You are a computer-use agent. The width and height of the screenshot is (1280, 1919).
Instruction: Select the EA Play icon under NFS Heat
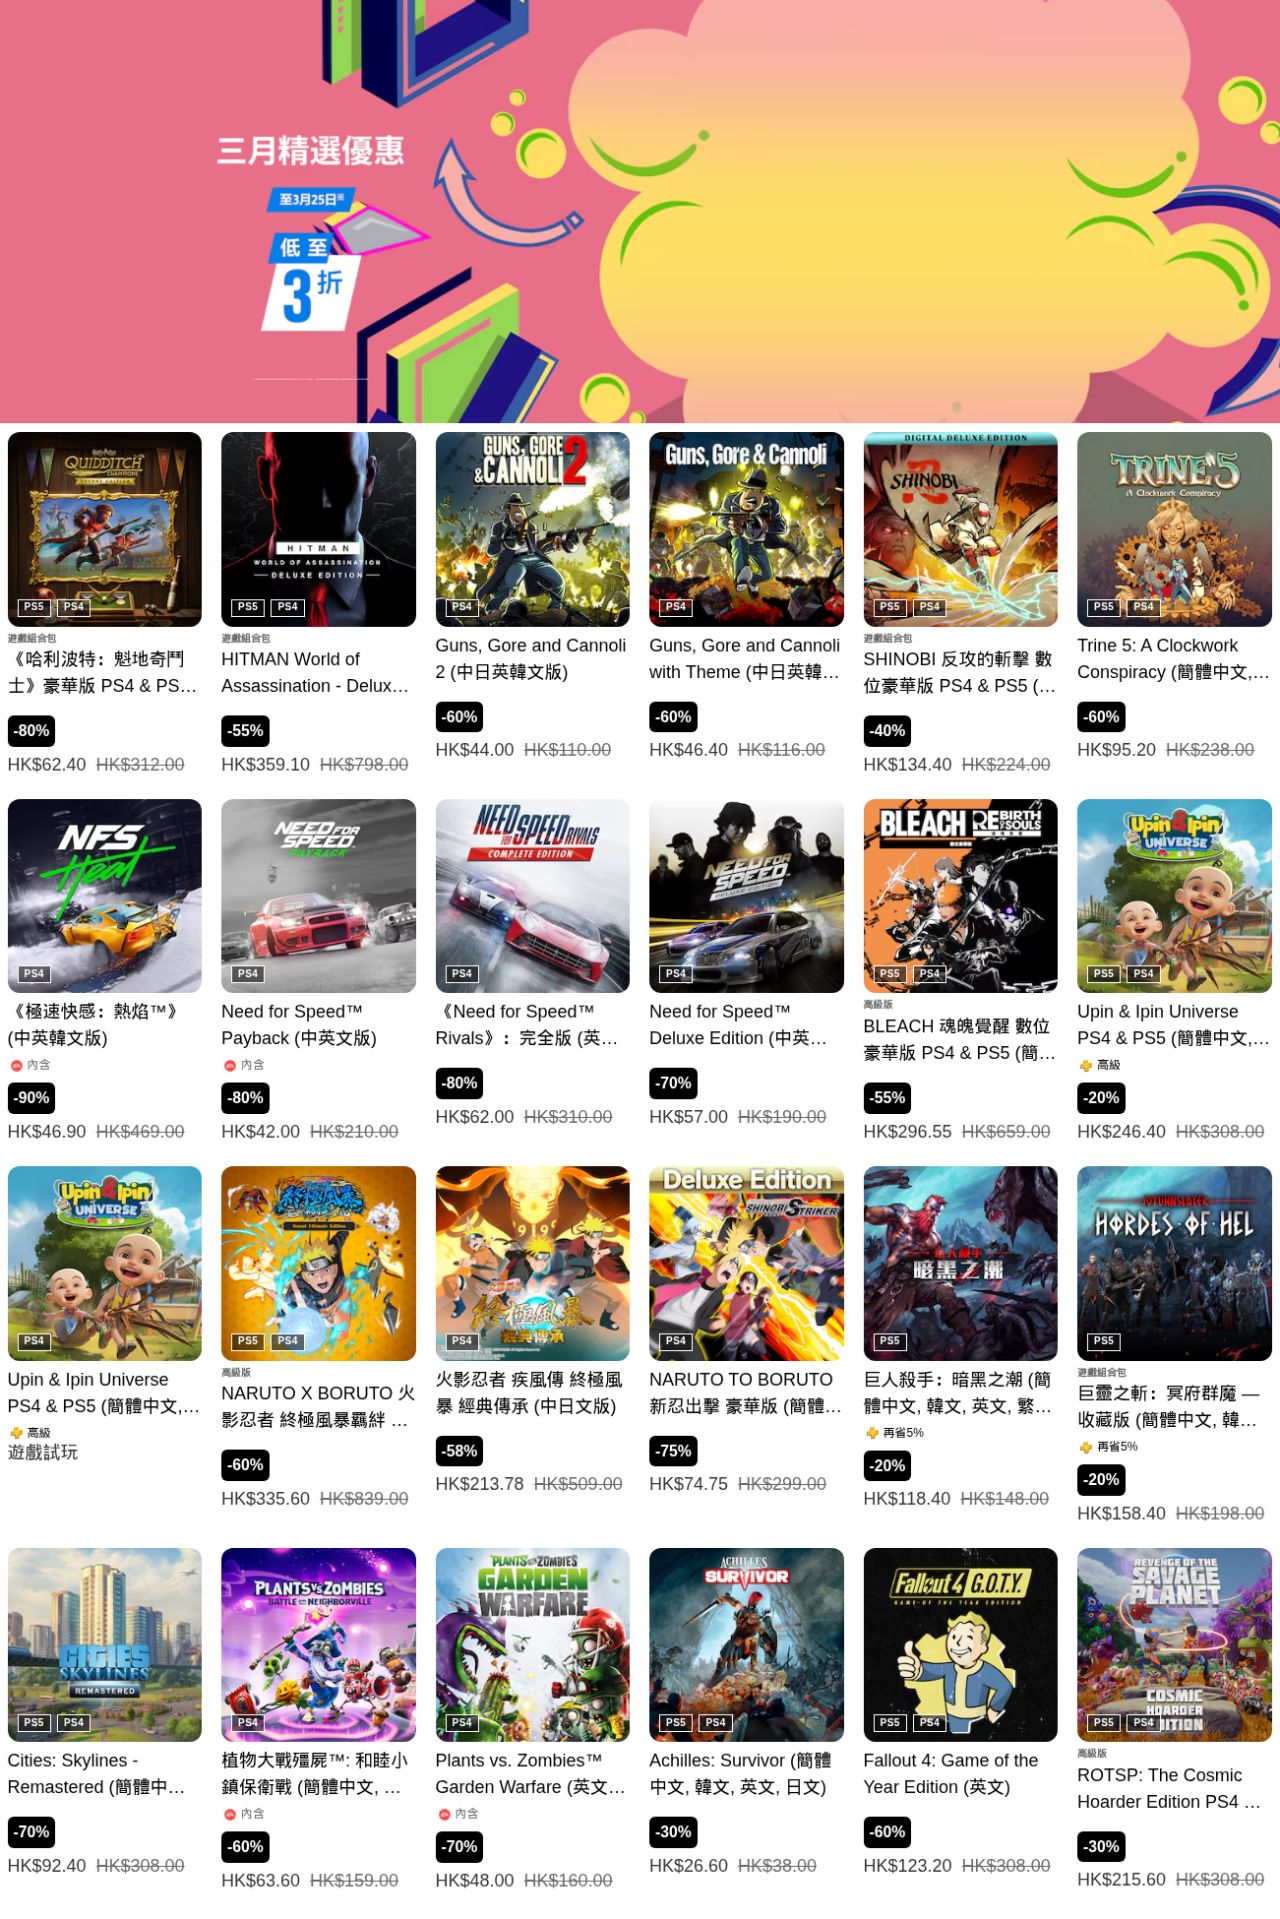[x=16, y=1065]
